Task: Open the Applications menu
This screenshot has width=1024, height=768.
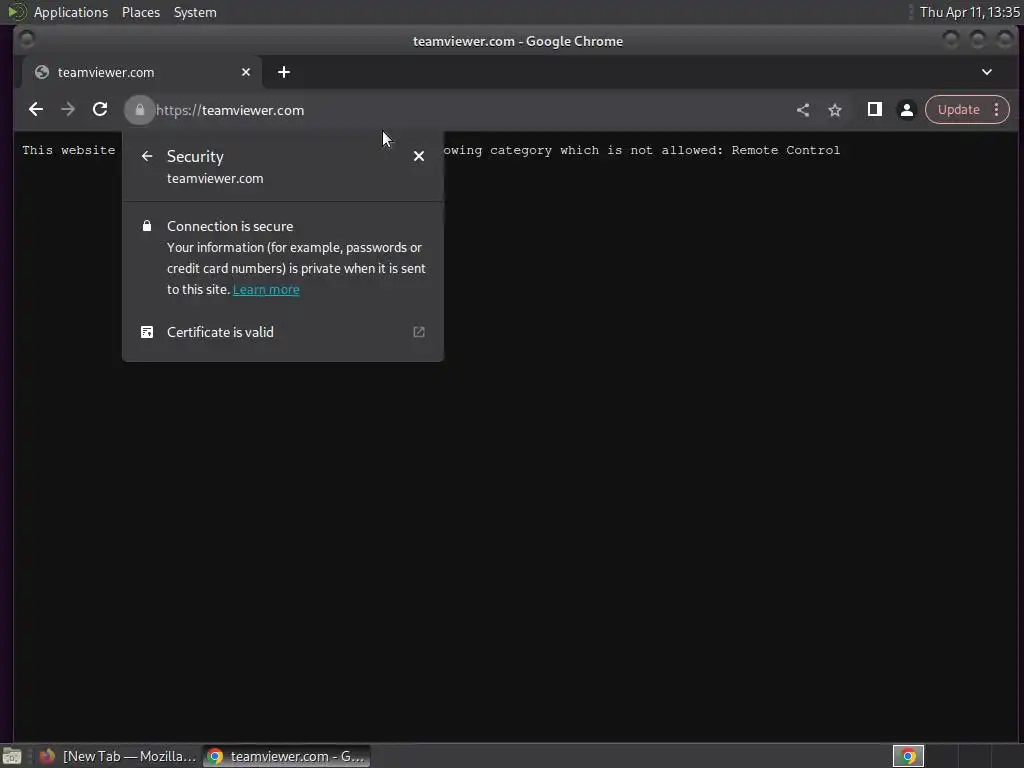Action: click(71, 12)
